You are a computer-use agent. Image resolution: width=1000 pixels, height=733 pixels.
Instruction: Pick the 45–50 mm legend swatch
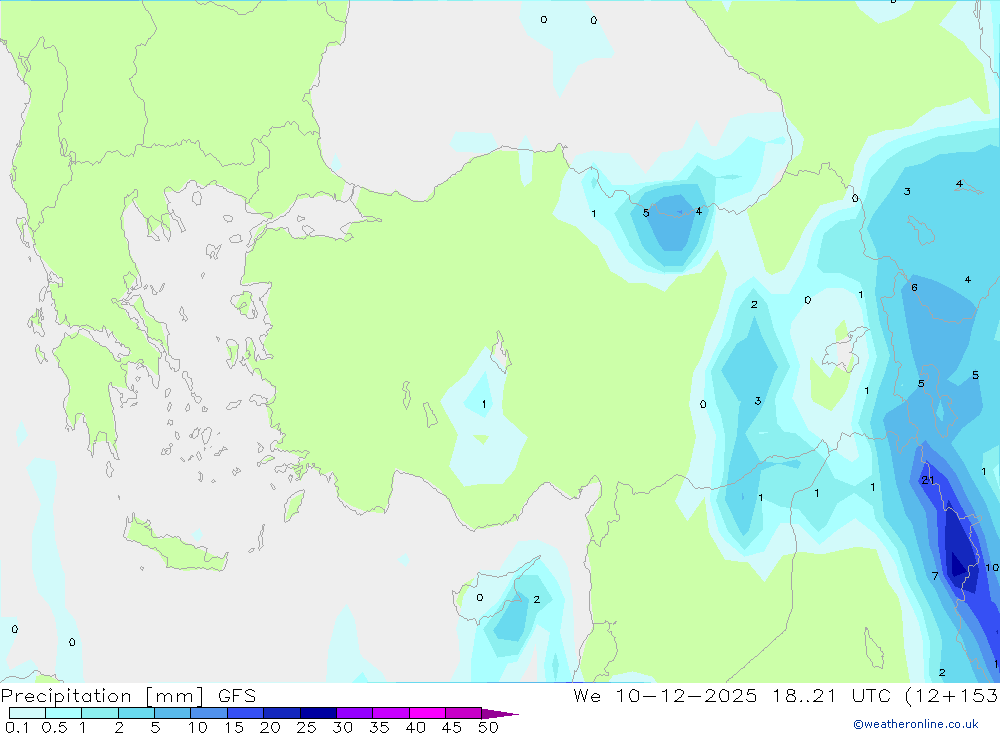pos(463,713)
